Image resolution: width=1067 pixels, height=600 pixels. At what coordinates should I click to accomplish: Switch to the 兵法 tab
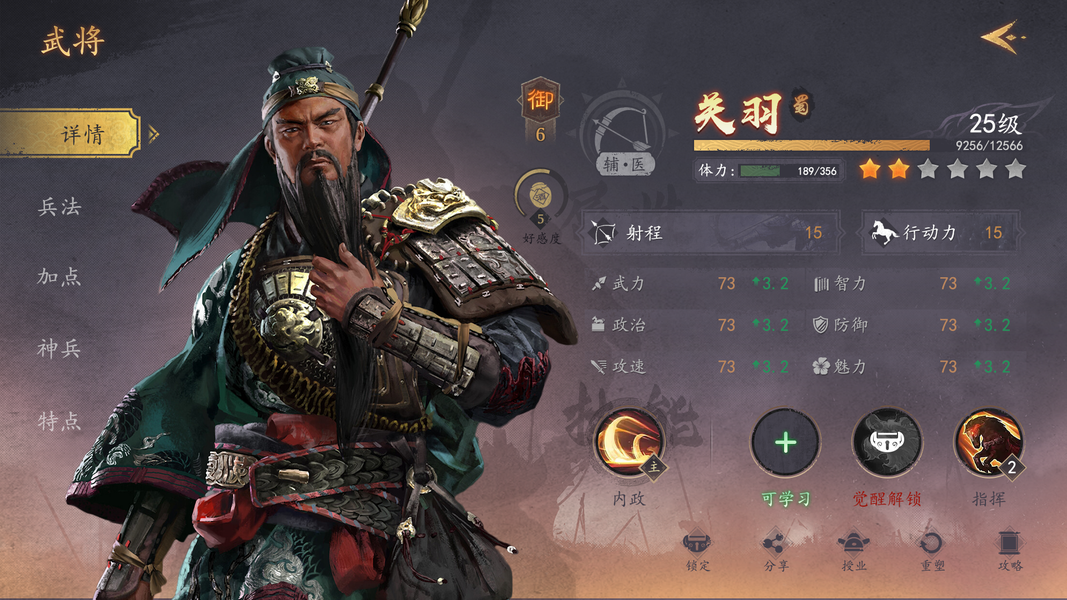coord(60,207)
